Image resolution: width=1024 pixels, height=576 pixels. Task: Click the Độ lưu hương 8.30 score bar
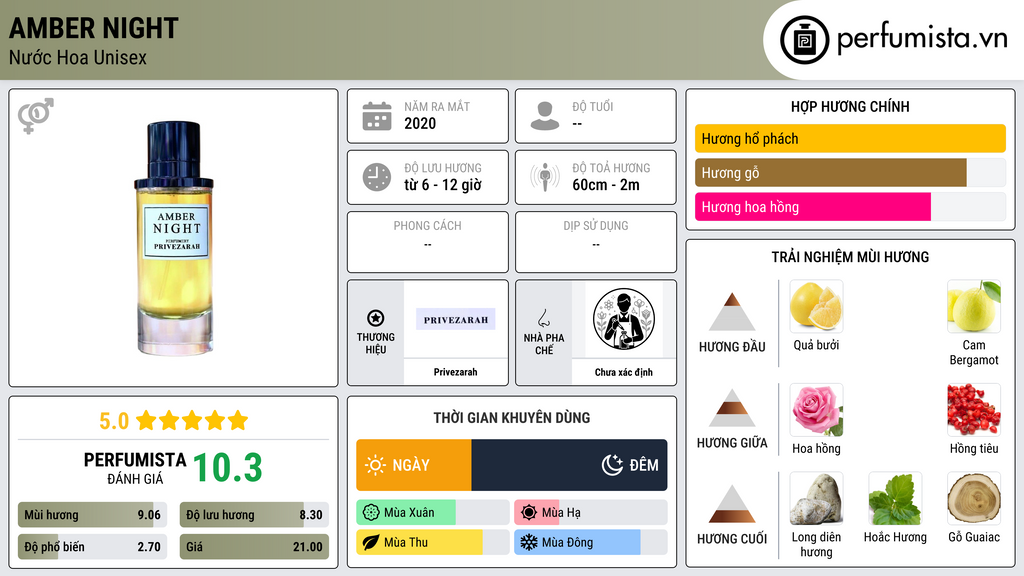[x=254, y=515]
